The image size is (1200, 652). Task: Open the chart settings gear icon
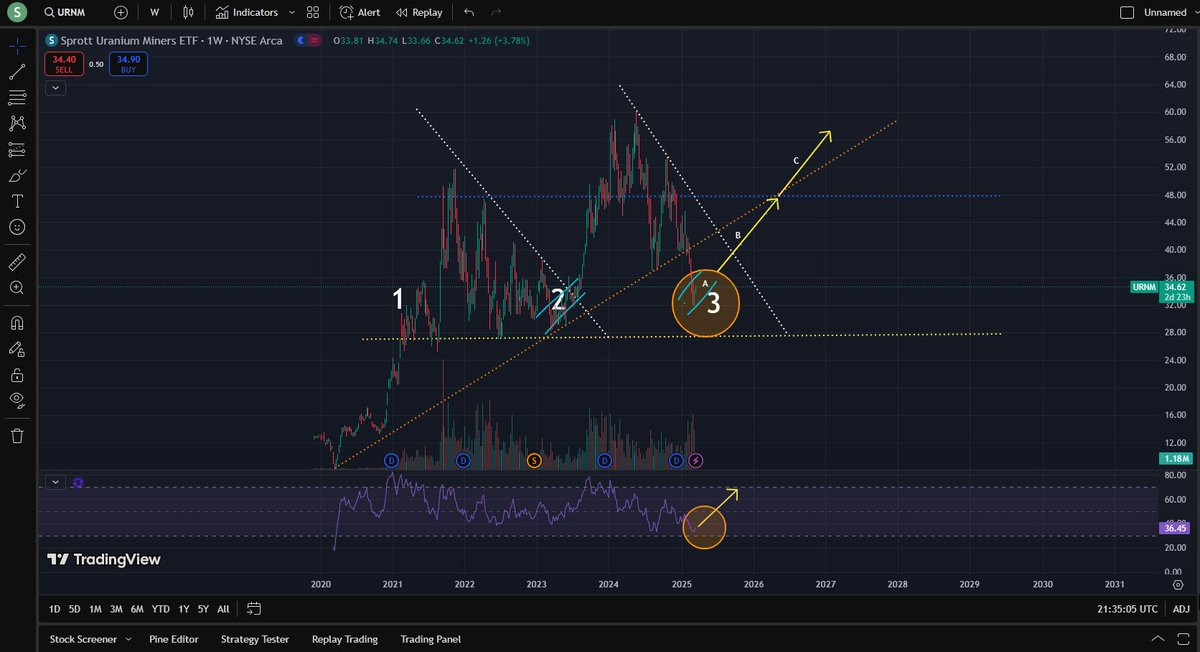(1179, 584)
